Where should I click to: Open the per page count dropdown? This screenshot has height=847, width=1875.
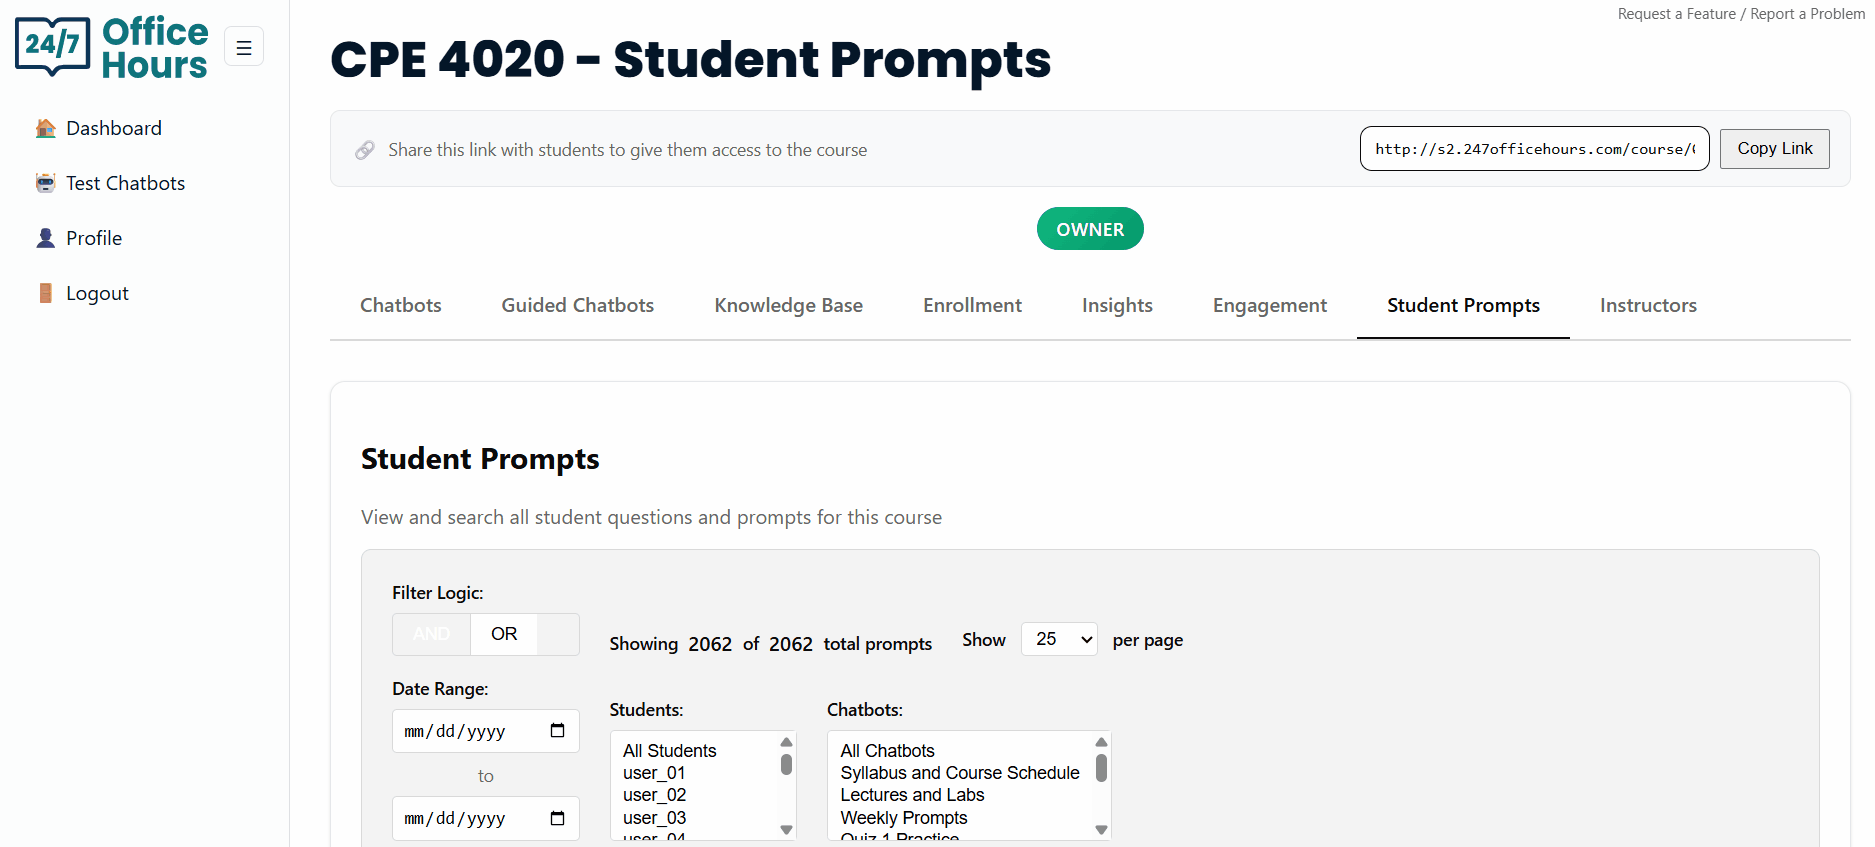pos(1059,639)
